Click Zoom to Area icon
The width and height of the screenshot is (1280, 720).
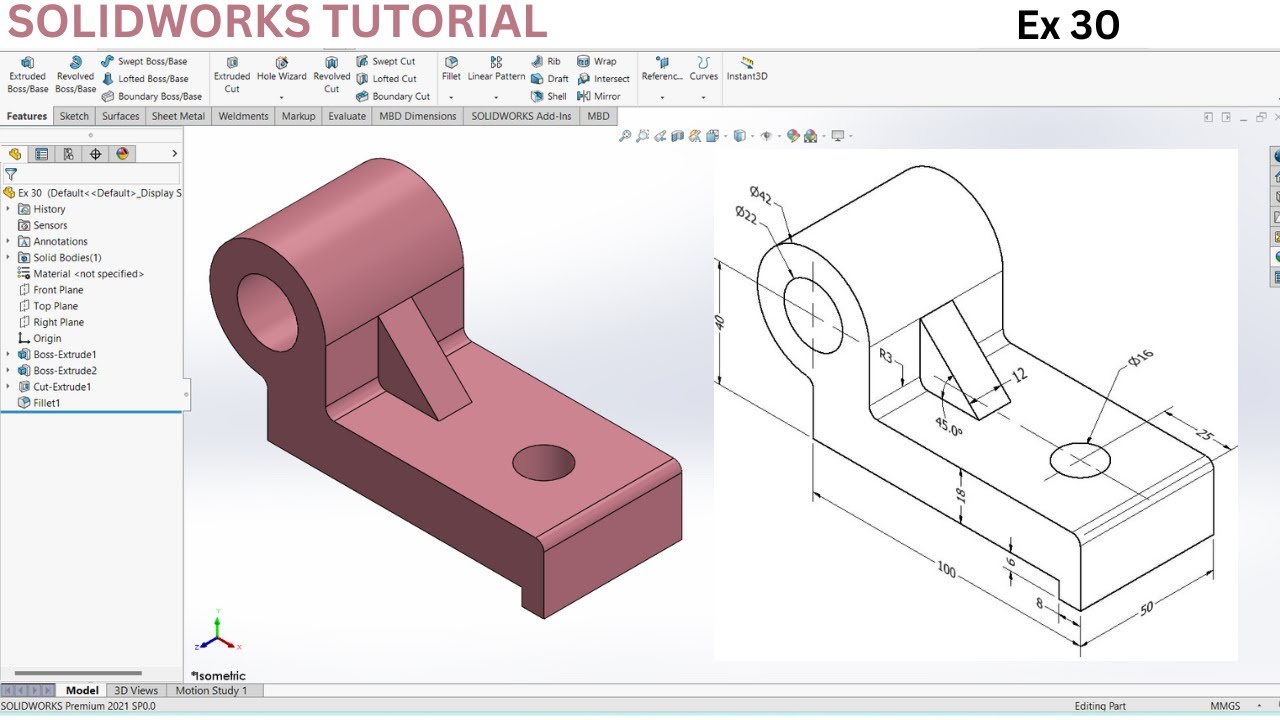(x=642, y=136)
